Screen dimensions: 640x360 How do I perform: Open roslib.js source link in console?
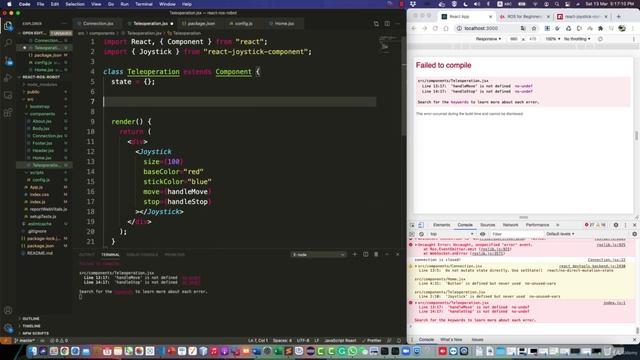[611, 244]
